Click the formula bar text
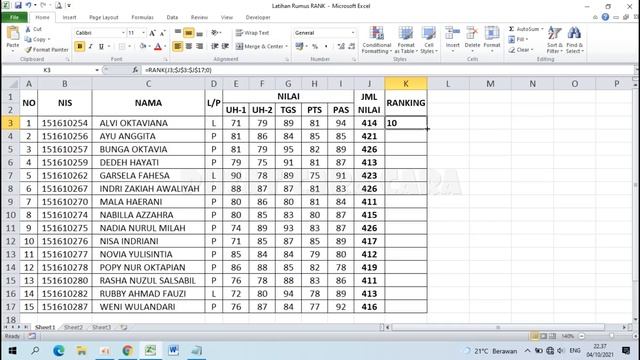This screenshot has width=640, height=360. (178, 70)
